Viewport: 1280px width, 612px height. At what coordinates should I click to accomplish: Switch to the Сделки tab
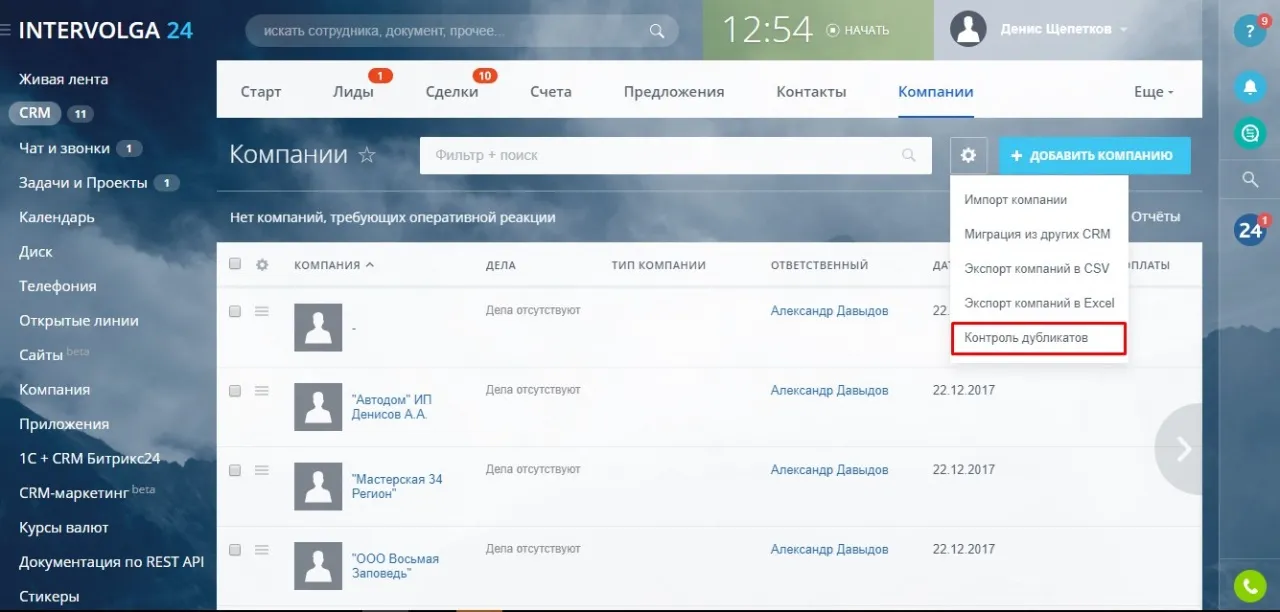click(x=452, y=90)
